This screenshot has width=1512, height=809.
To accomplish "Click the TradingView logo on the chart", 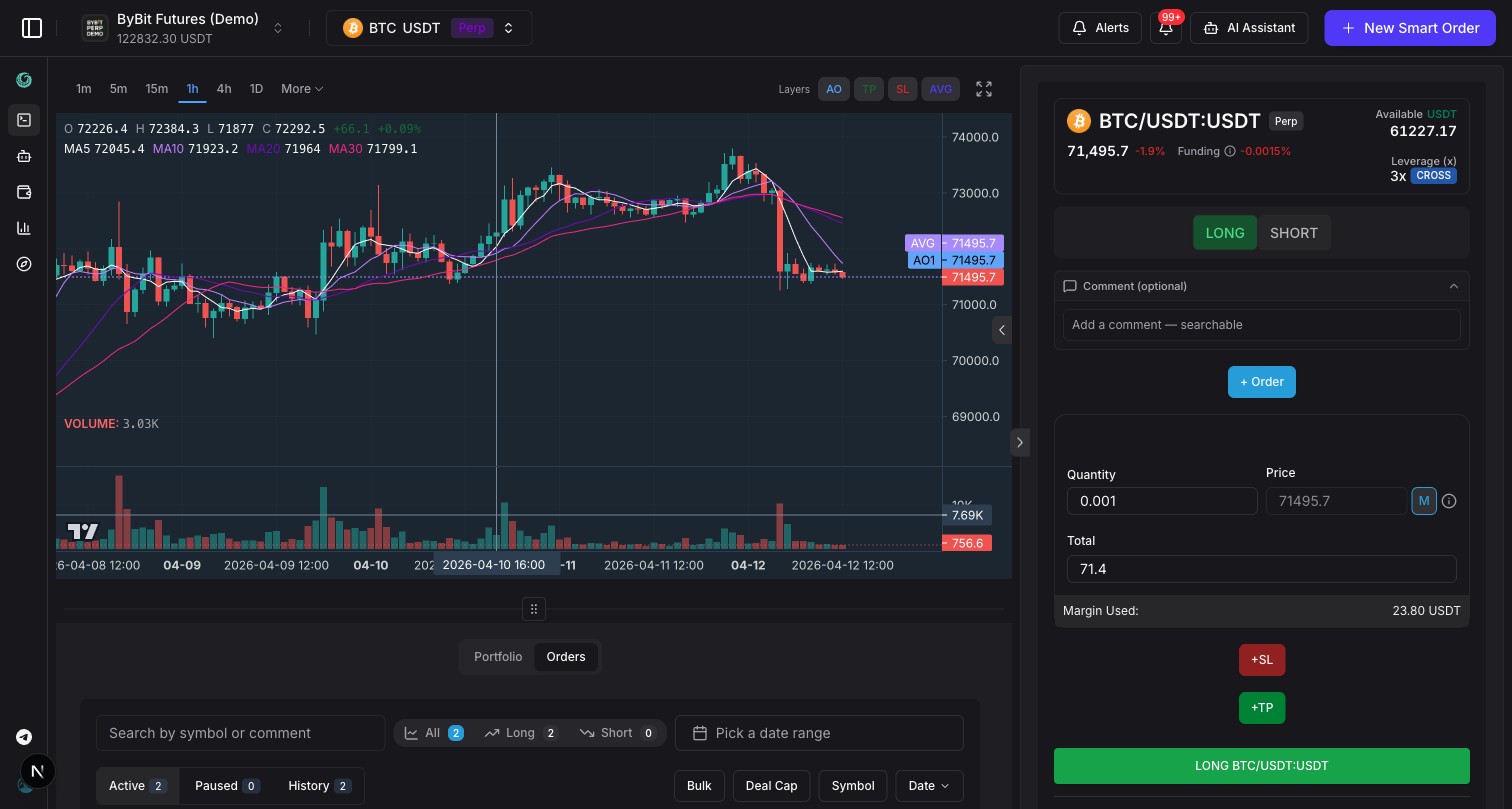I will coord(83,532).
